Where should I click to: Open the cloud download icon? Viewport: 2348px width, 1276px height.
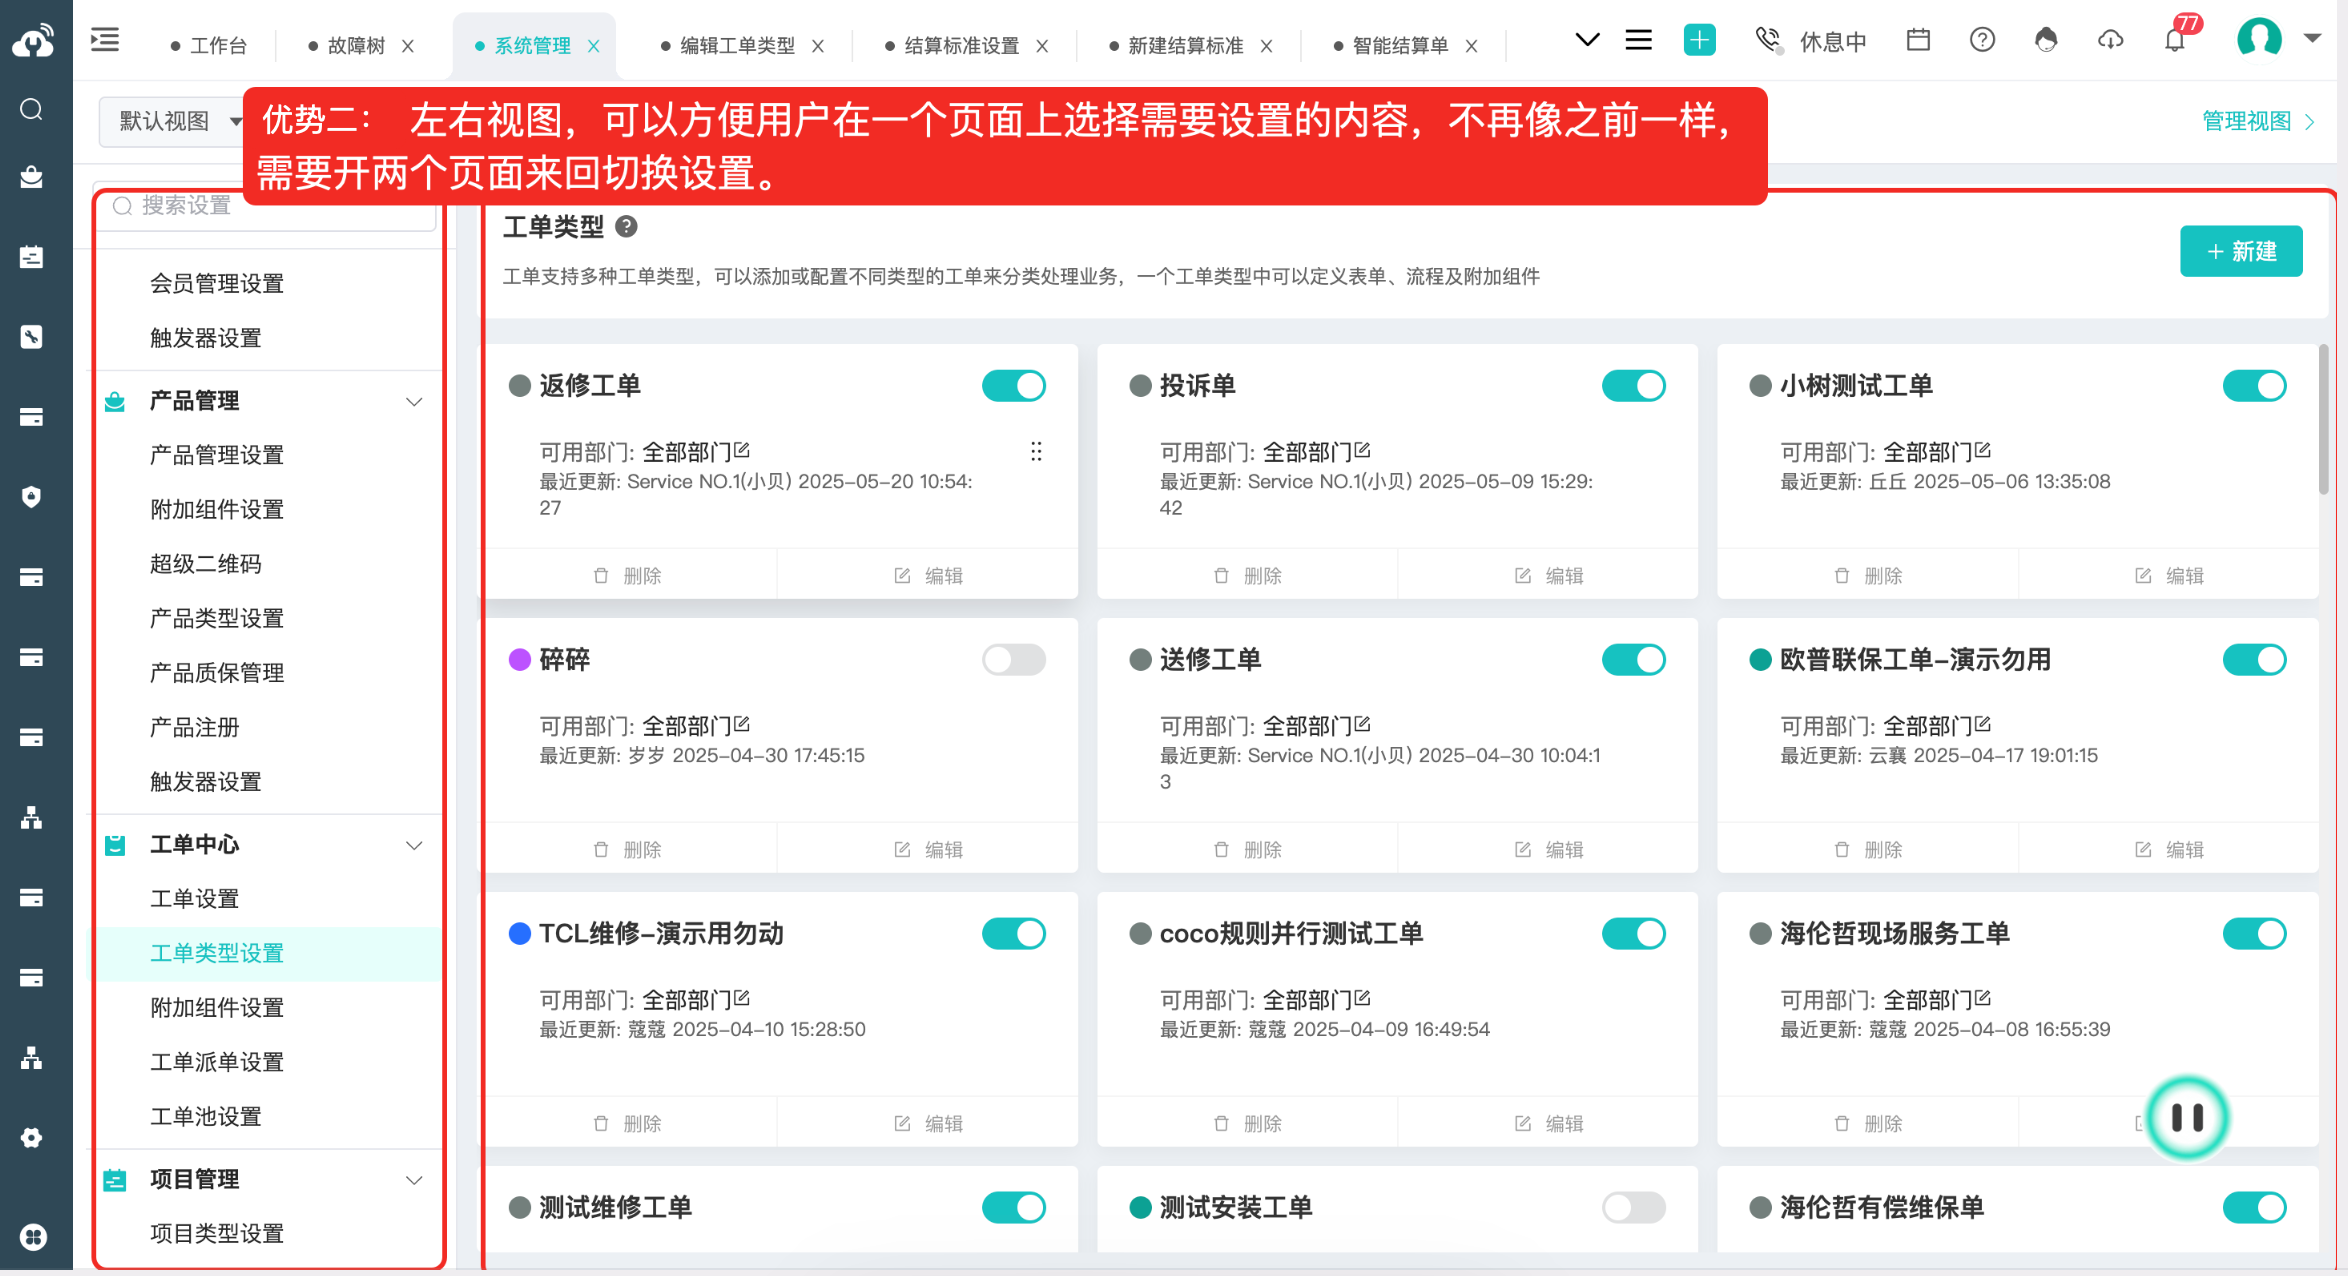(2110, 40)
